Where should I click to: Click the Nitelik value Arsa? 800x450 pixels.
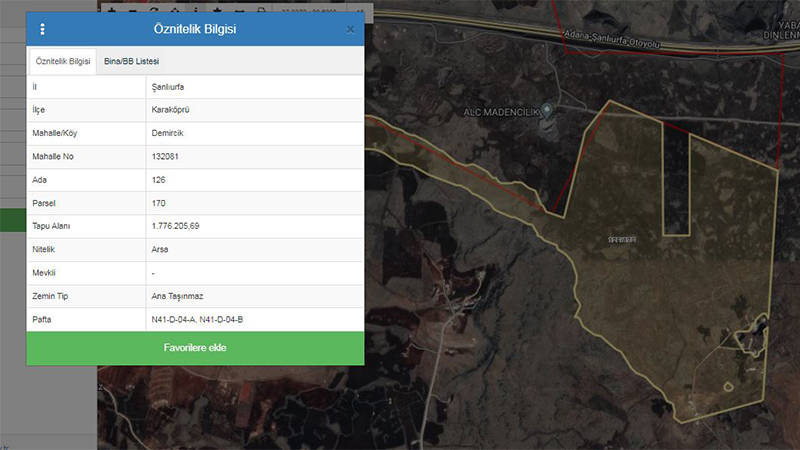tap(160, 249)
